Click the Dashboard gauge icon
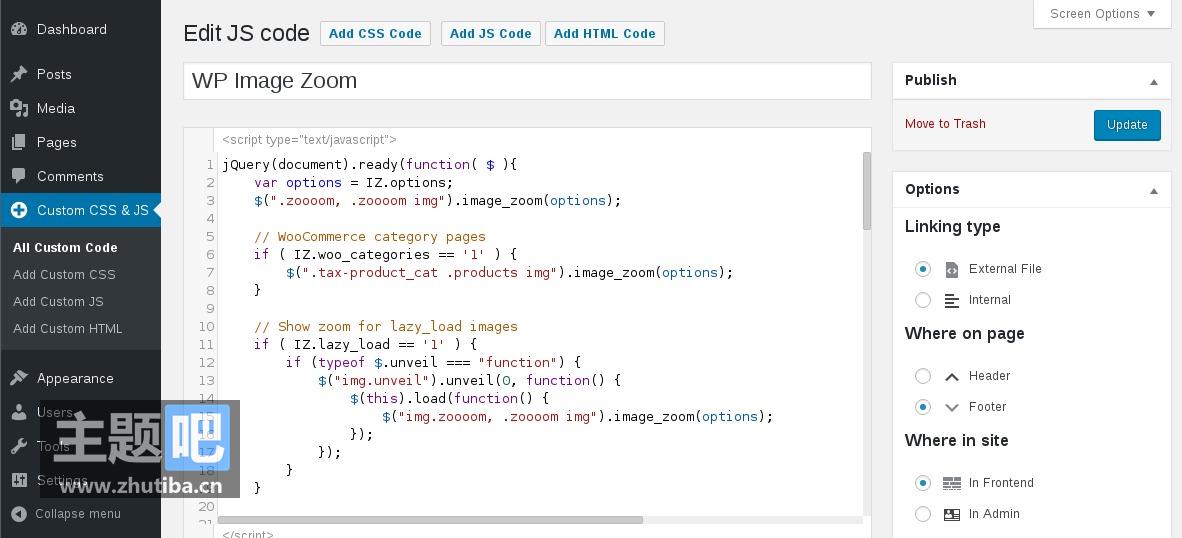Screen dimensions: 1182x538 [18, 29]
